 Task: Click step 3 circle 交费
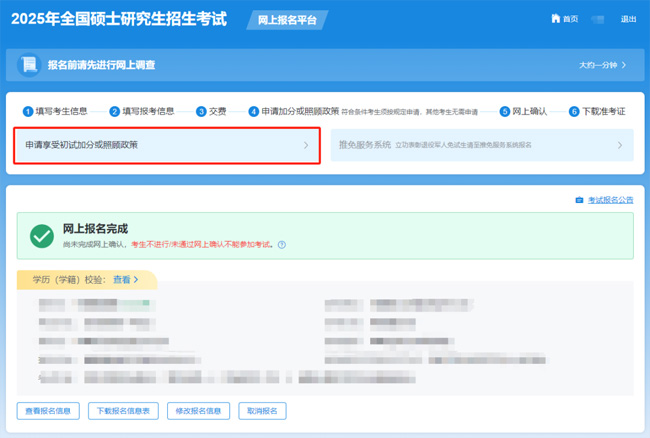click(x=201, y=112)
